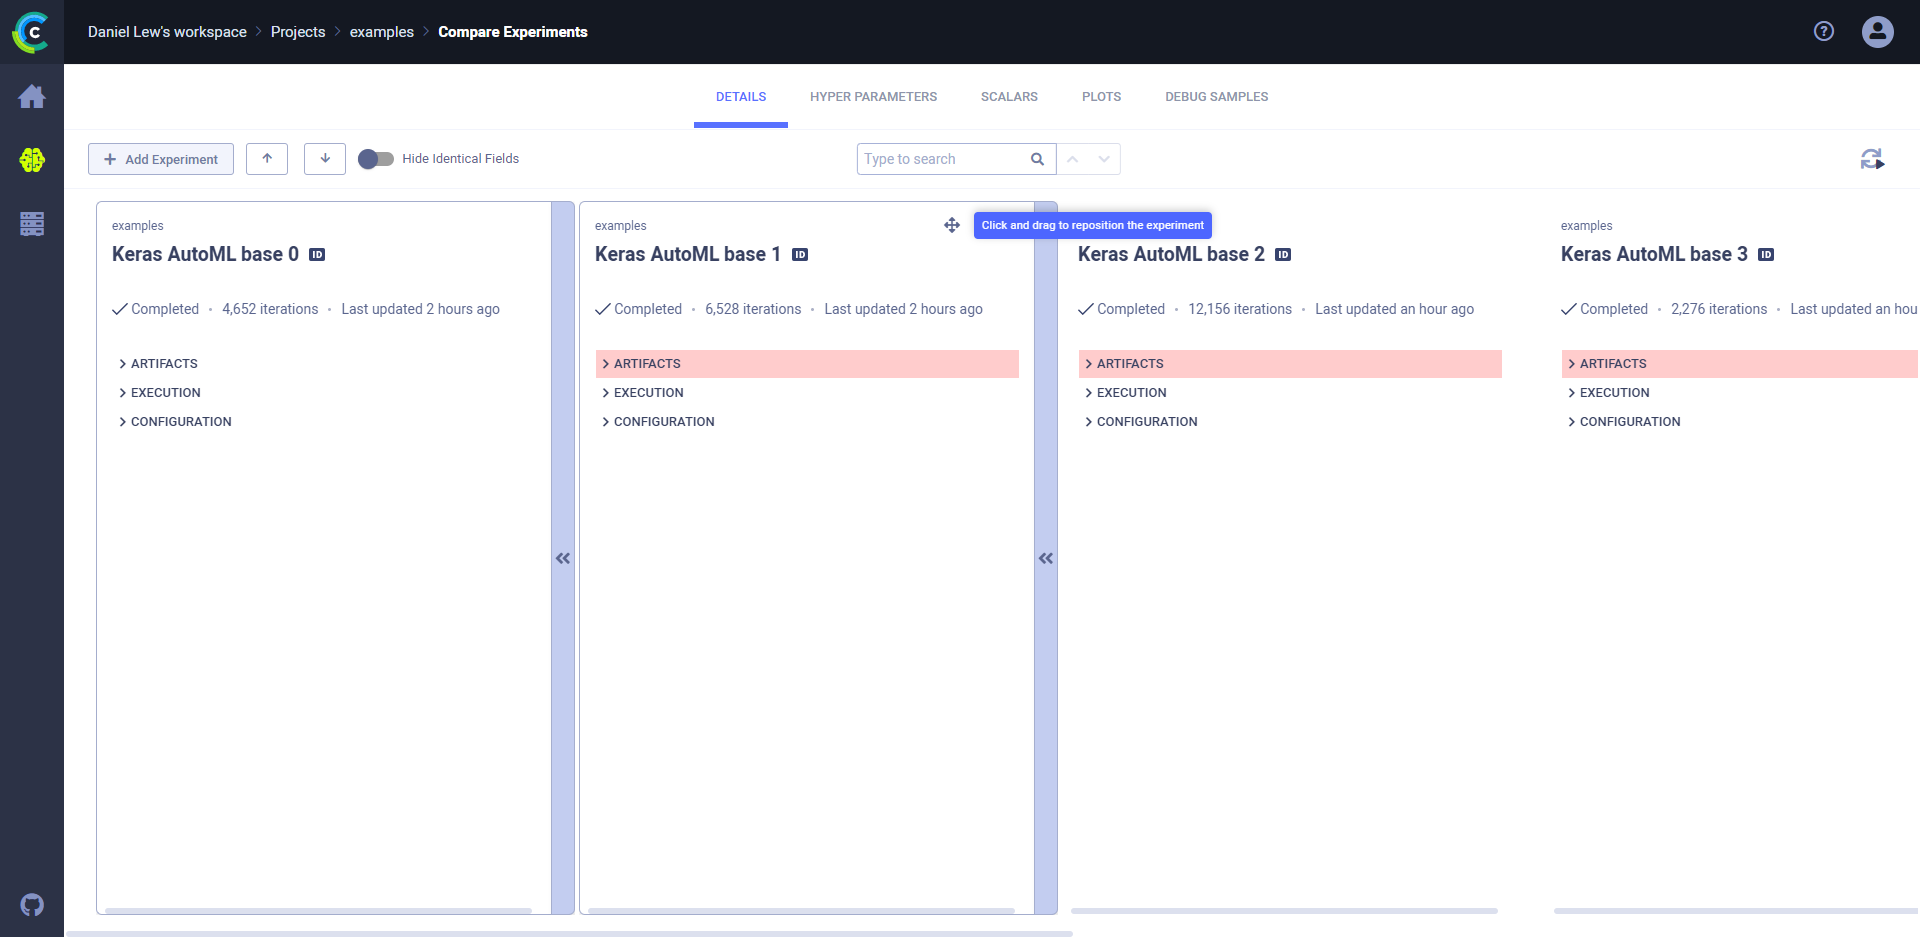
Task: Expand EXECUTION under Keras AutoML base 1
Action: [x=648, y=393]
